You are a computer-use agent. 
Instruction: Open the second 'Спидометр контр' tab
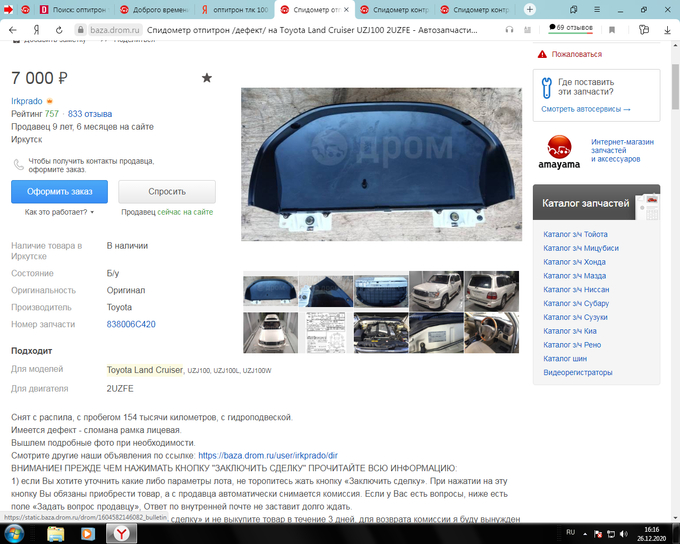(x=395, y=10)
